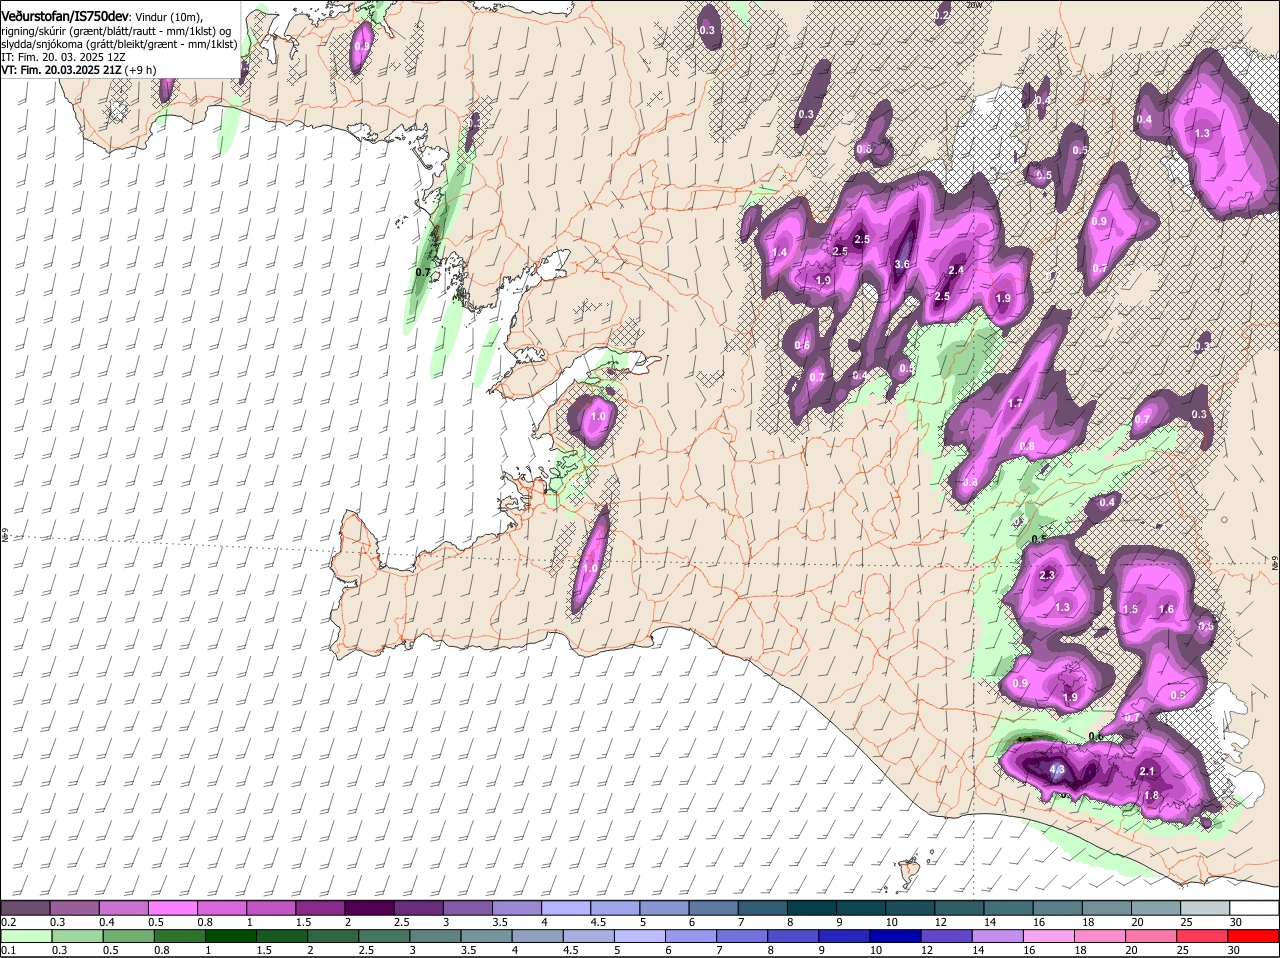Click the upper legend swatch starting at 7
Viewport: 1280px width, 958px height.
click(x=761, y=907)
